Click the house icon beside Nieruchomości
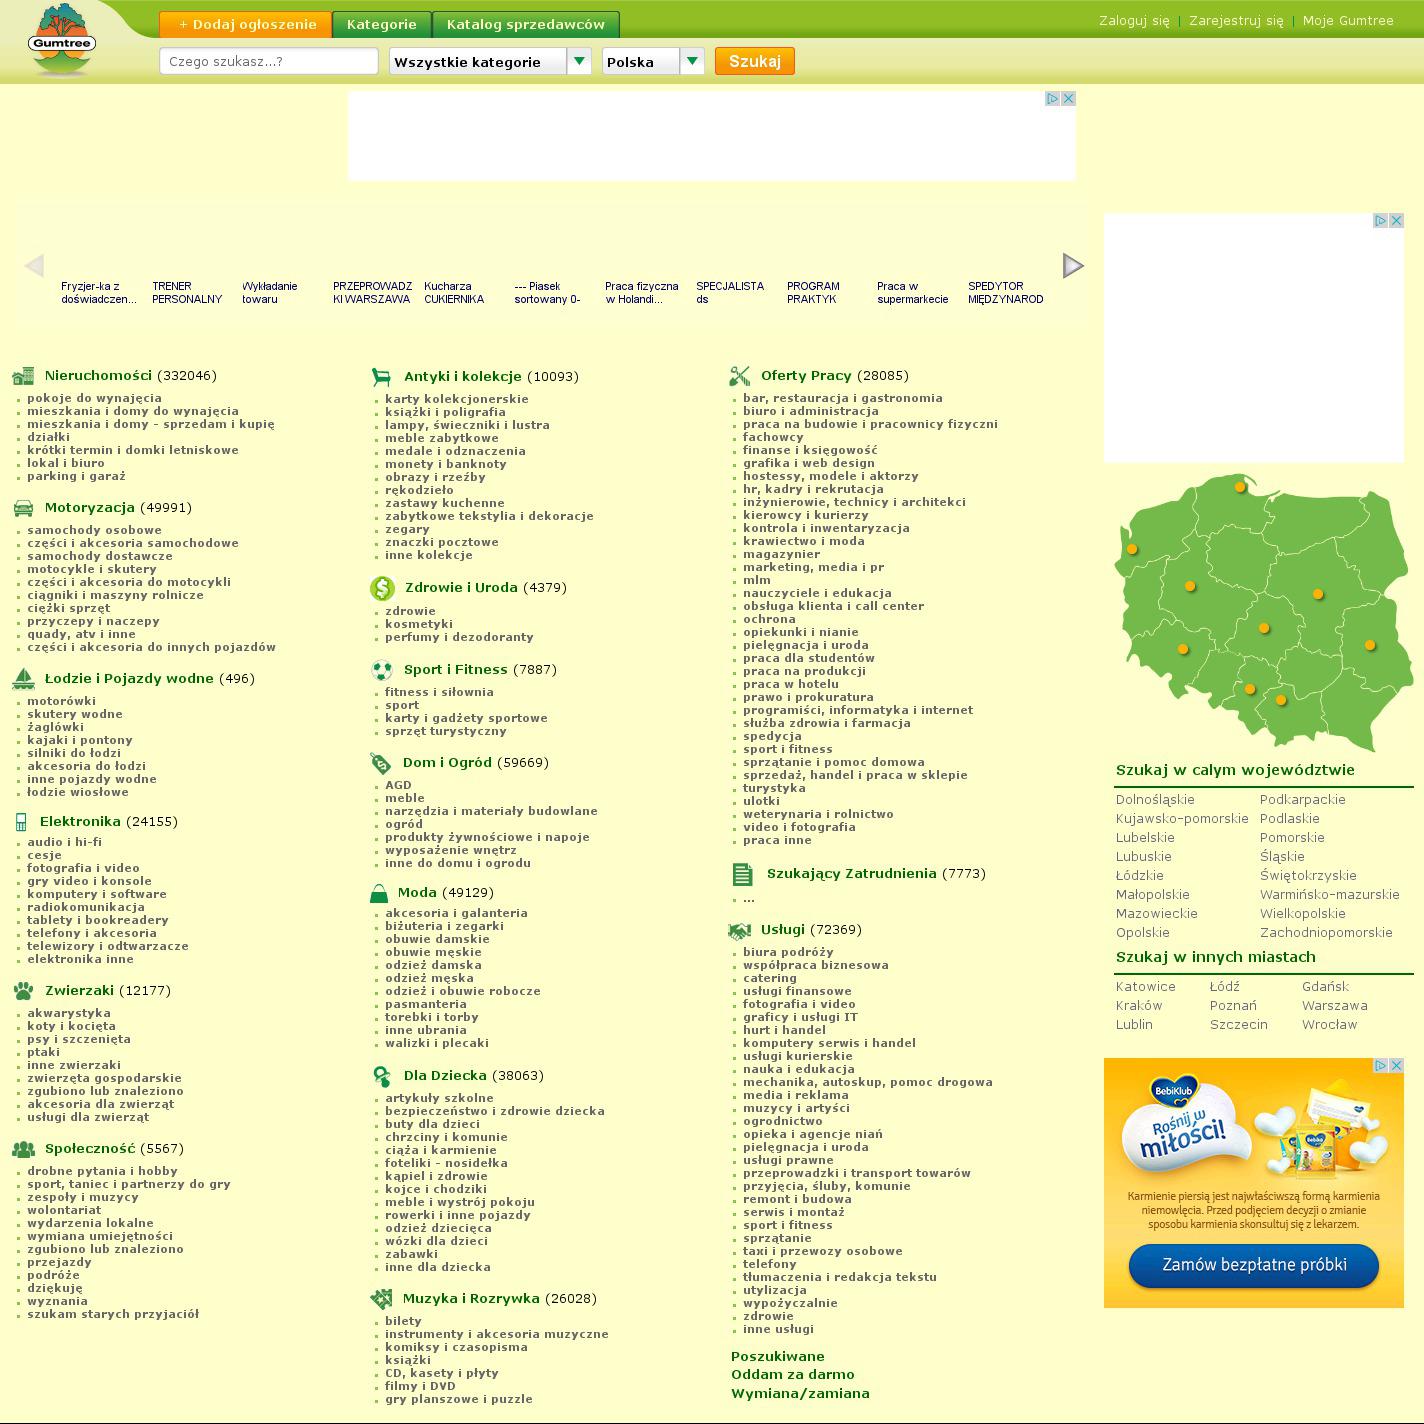Screen dimensions: 1424x1424 click(x=23, y=376)
